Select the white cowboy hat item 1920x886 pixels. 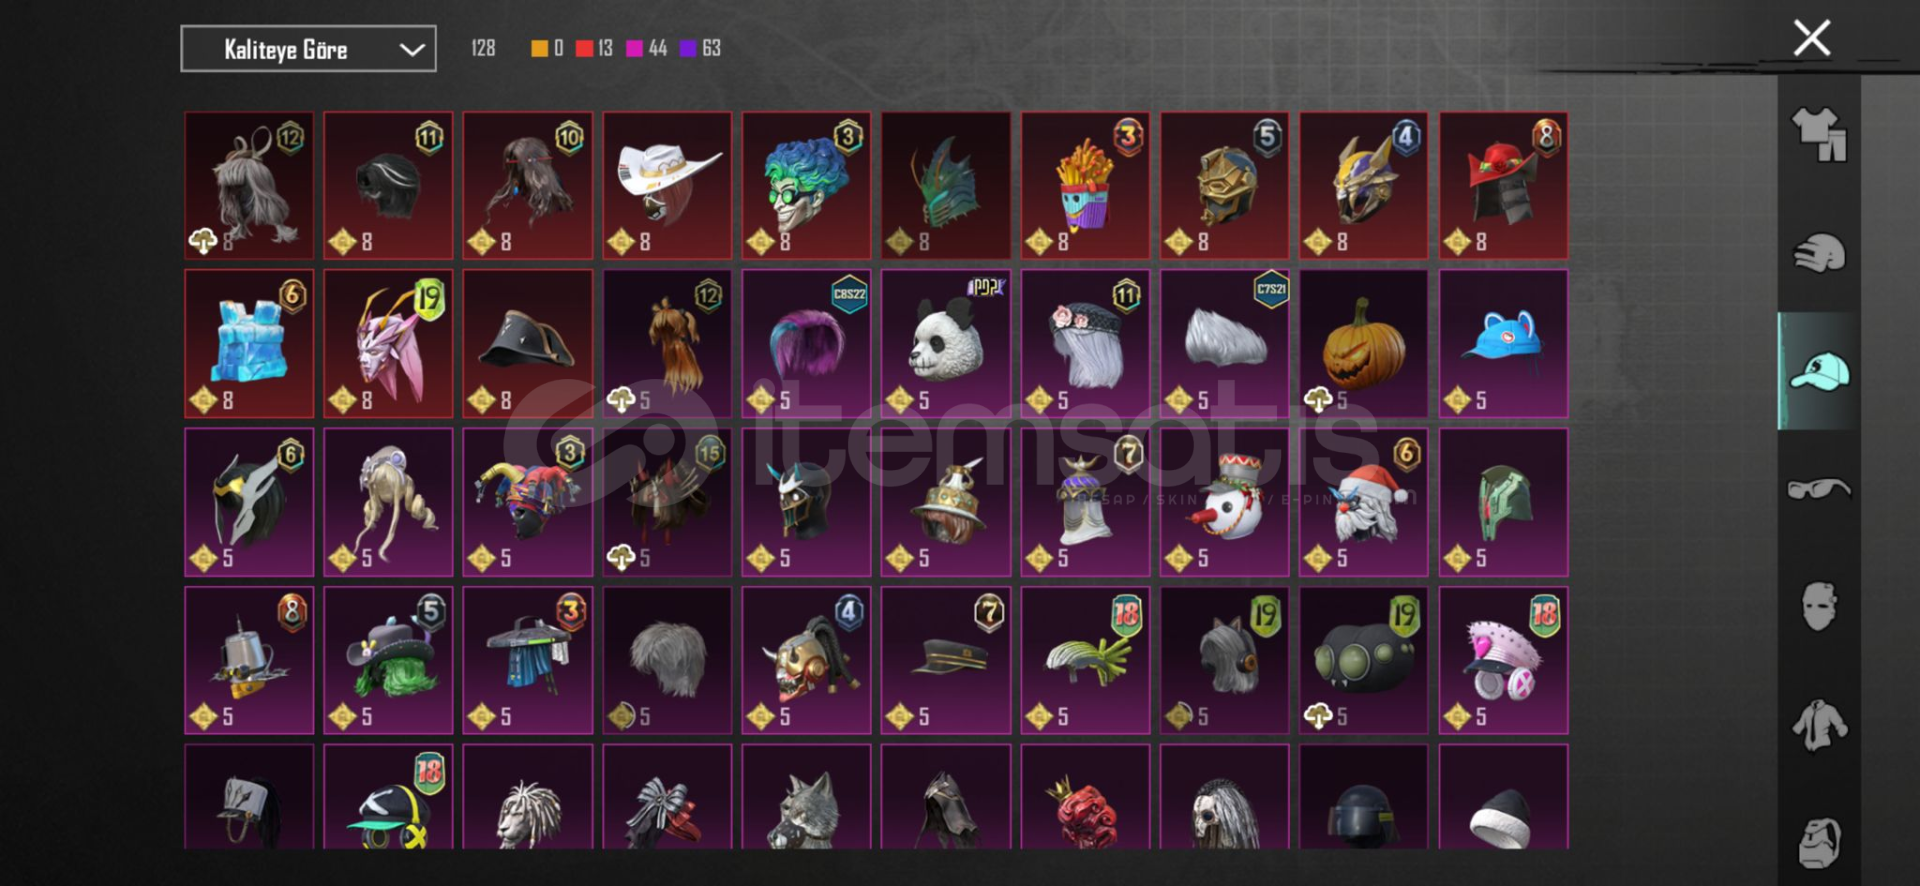coord(667,186)
